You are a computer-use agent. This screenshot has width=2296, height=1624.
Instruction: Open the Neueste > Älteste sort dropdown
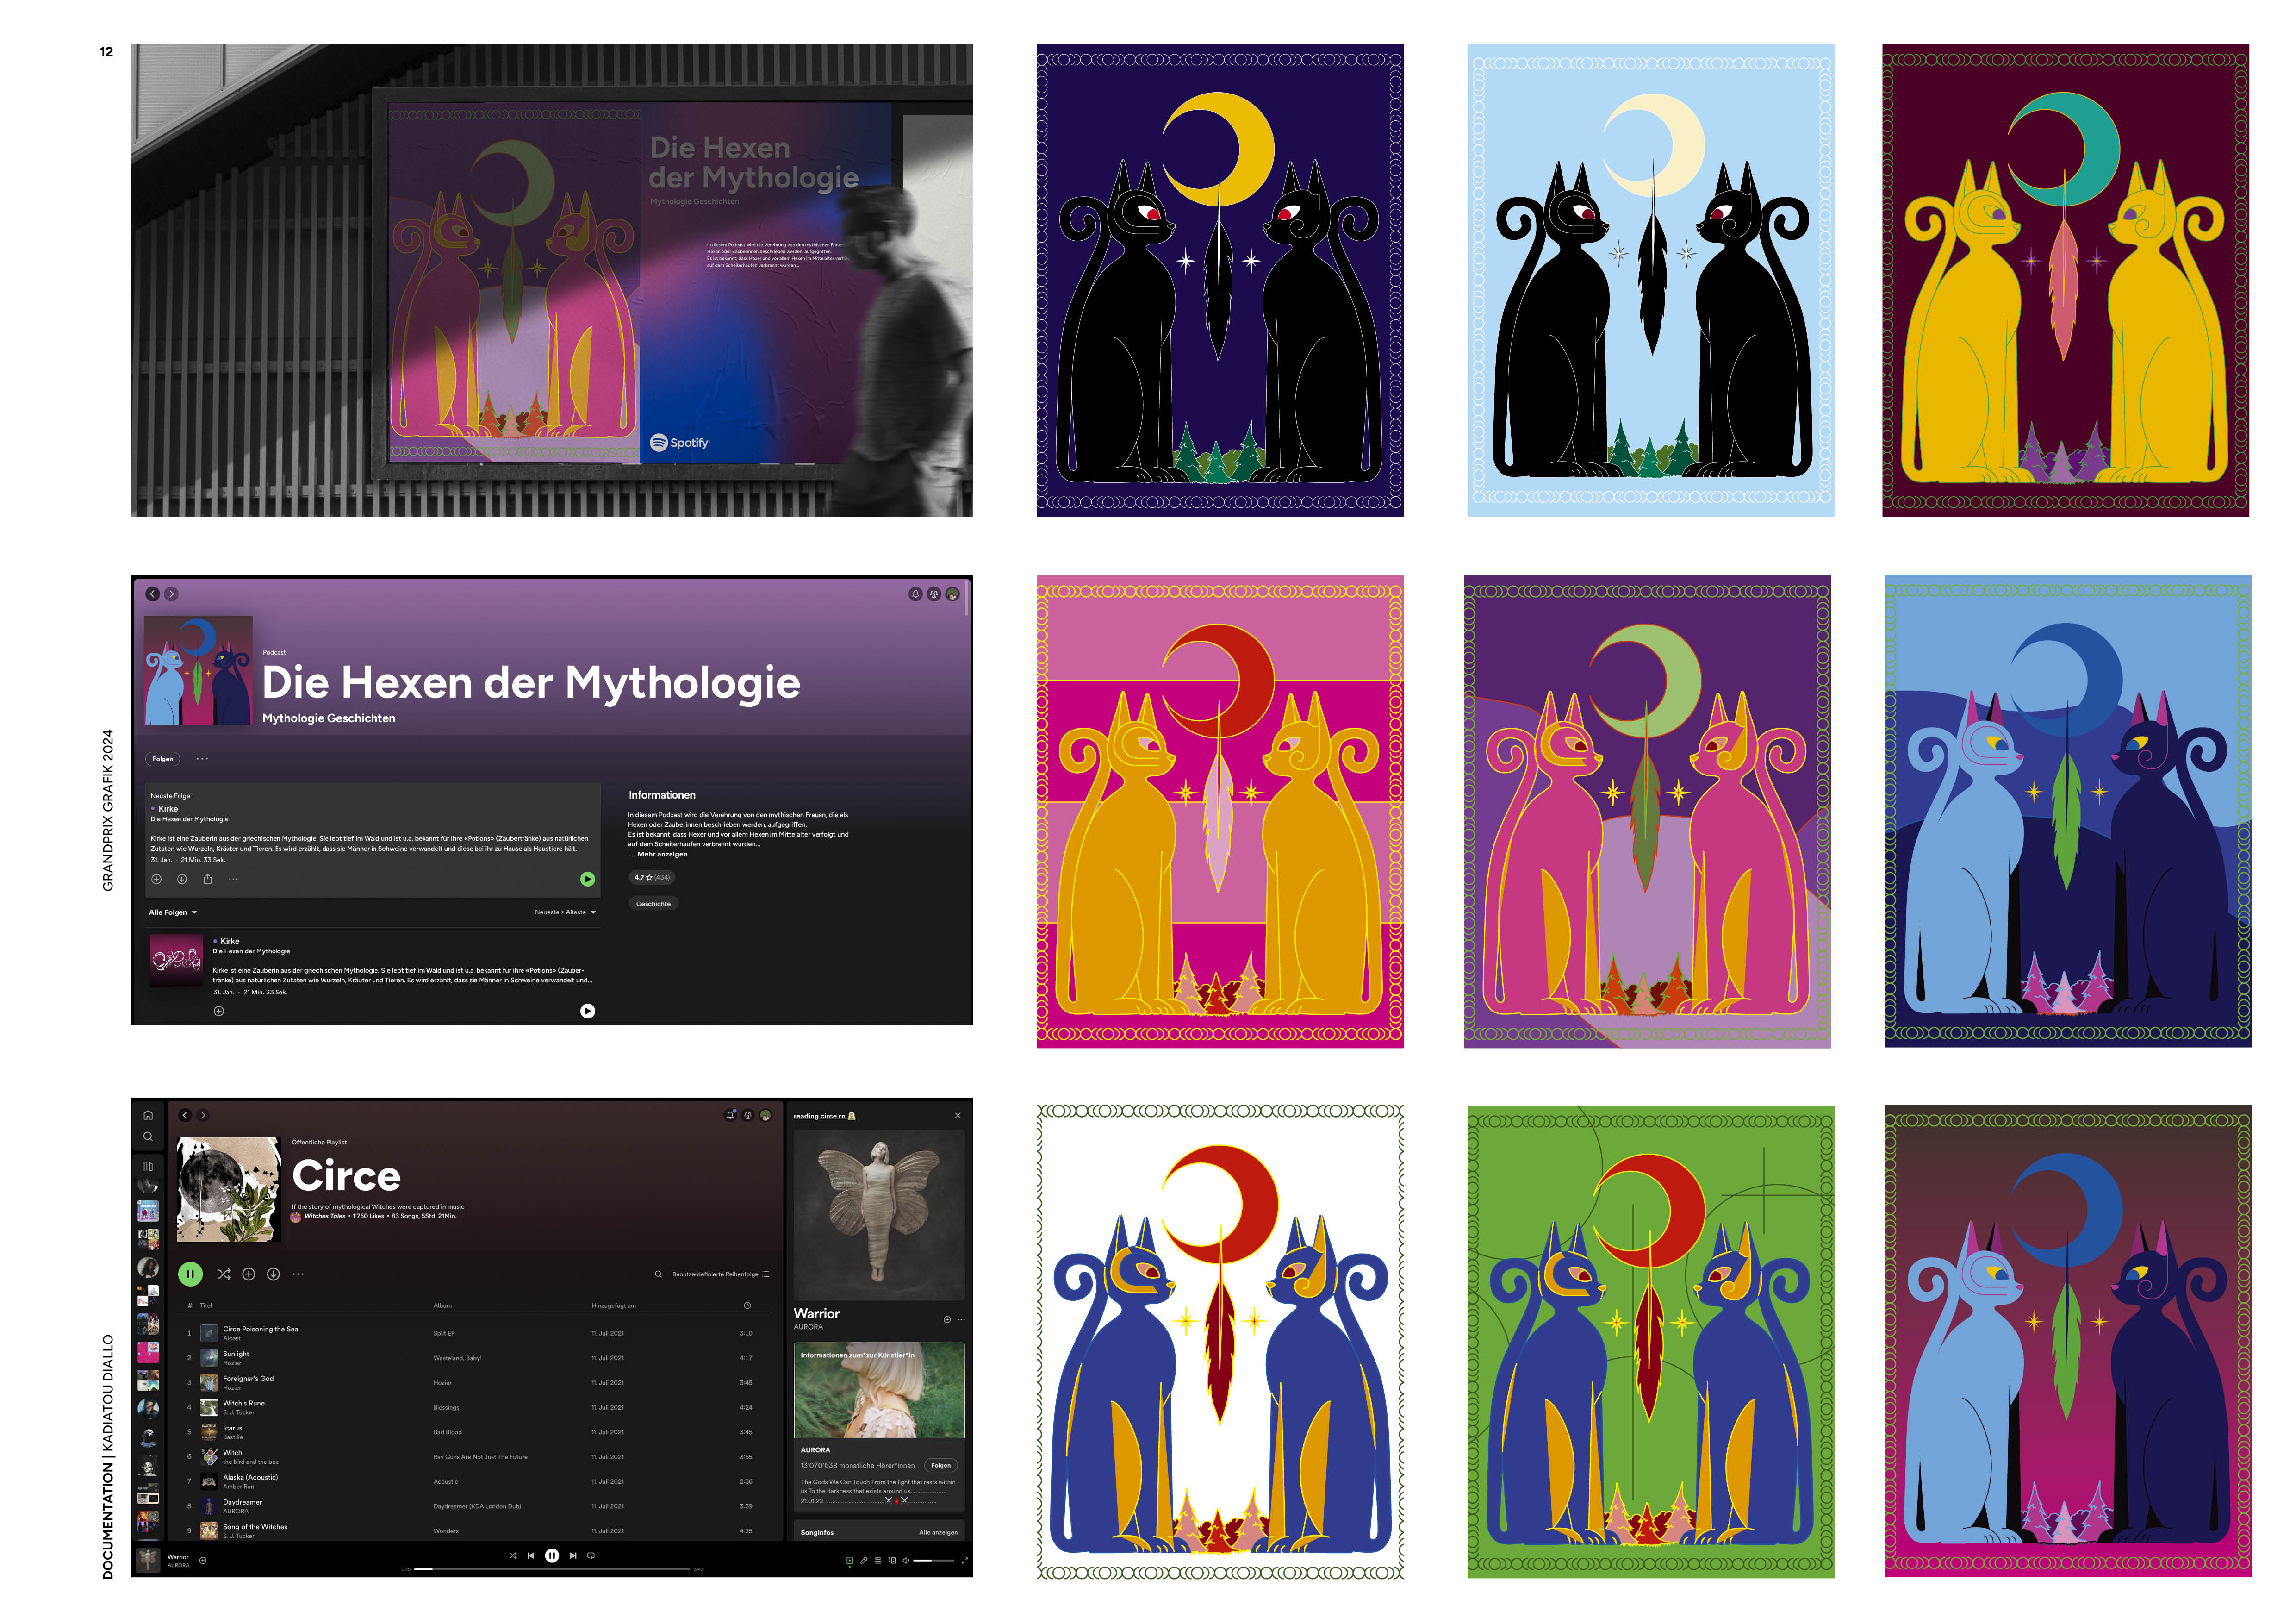565,912
